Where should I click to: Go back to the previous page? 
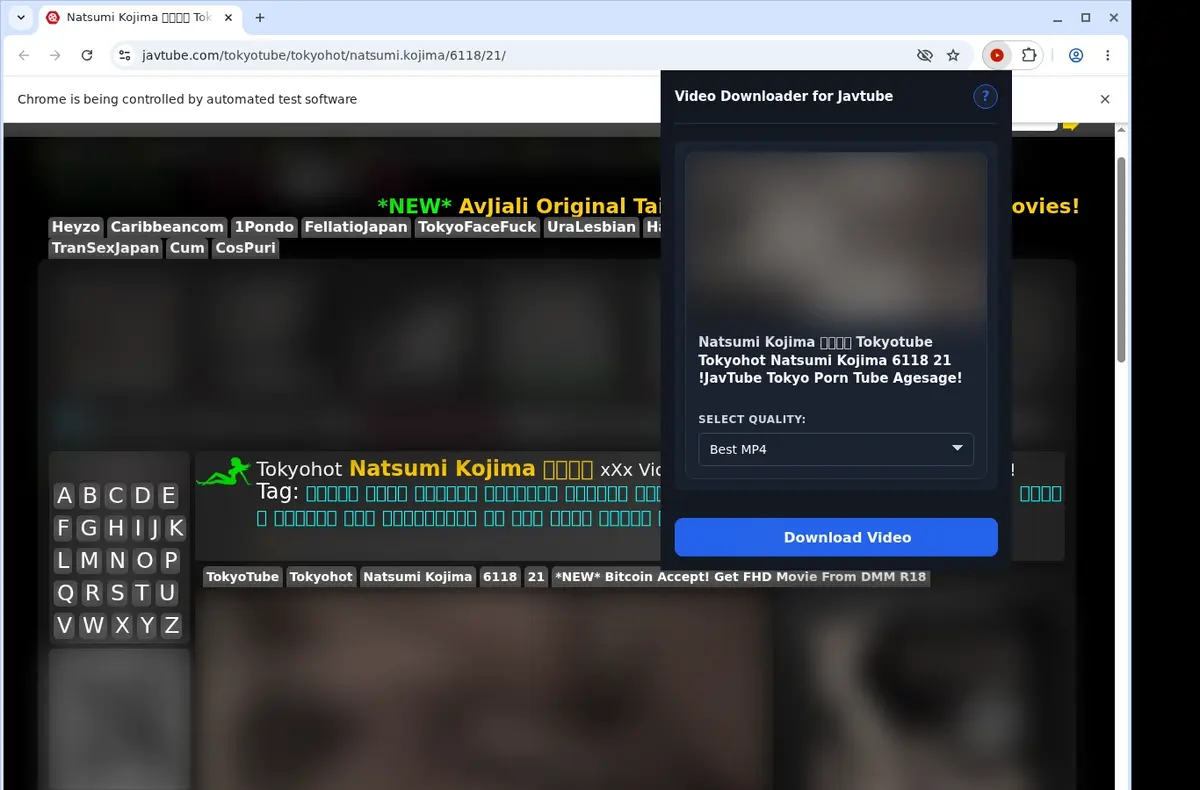pyautogui.click(x=24, y=56)
